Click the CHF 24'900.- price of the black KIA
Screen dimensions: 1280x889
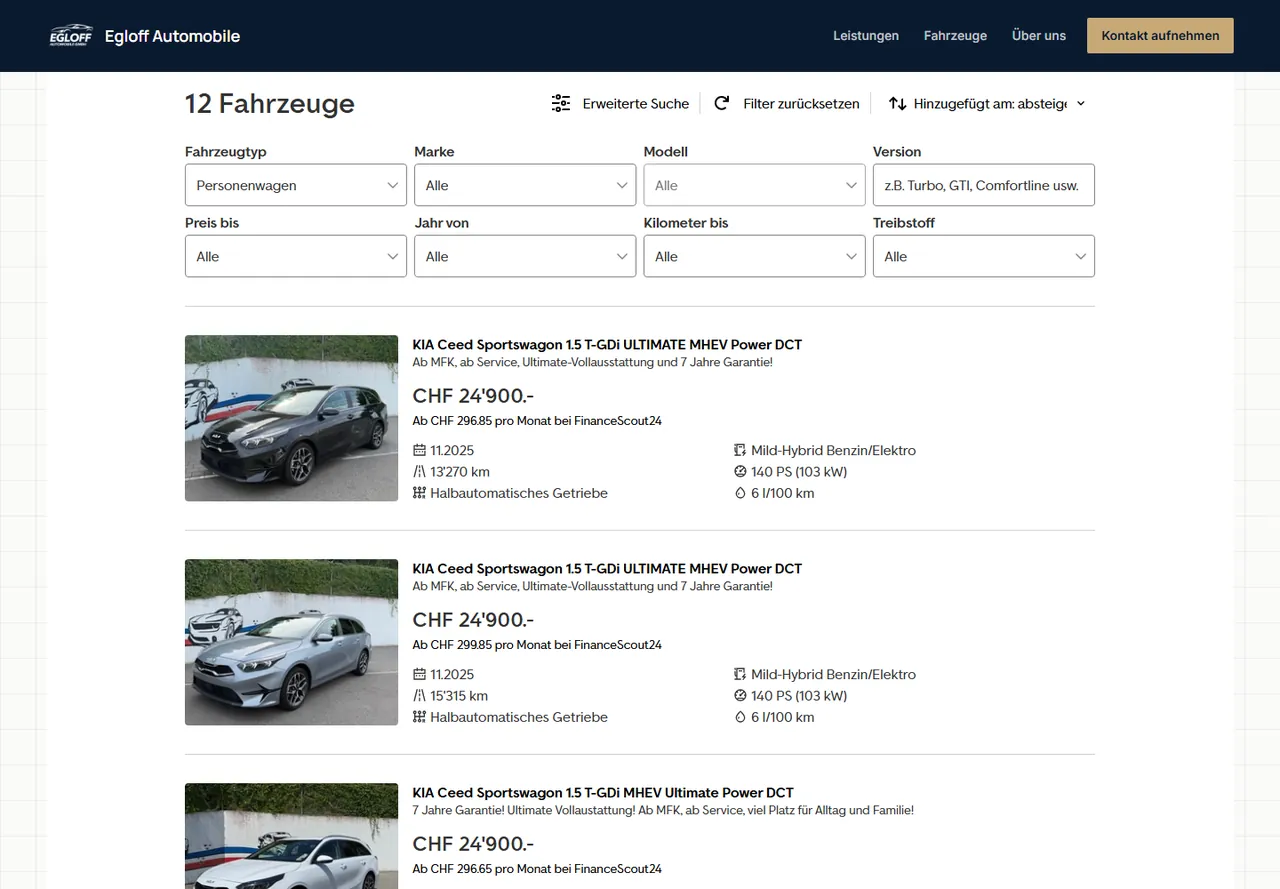point(473,396)
